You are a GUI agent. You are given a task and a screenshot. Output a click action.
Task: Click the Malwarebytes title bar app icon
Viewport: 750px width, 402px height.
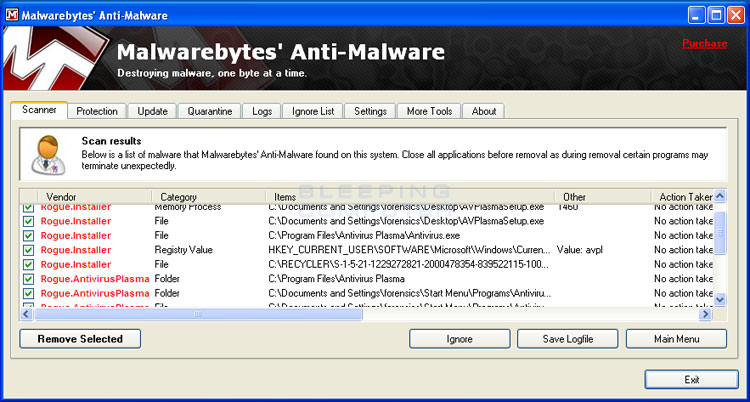pos(12,13)
